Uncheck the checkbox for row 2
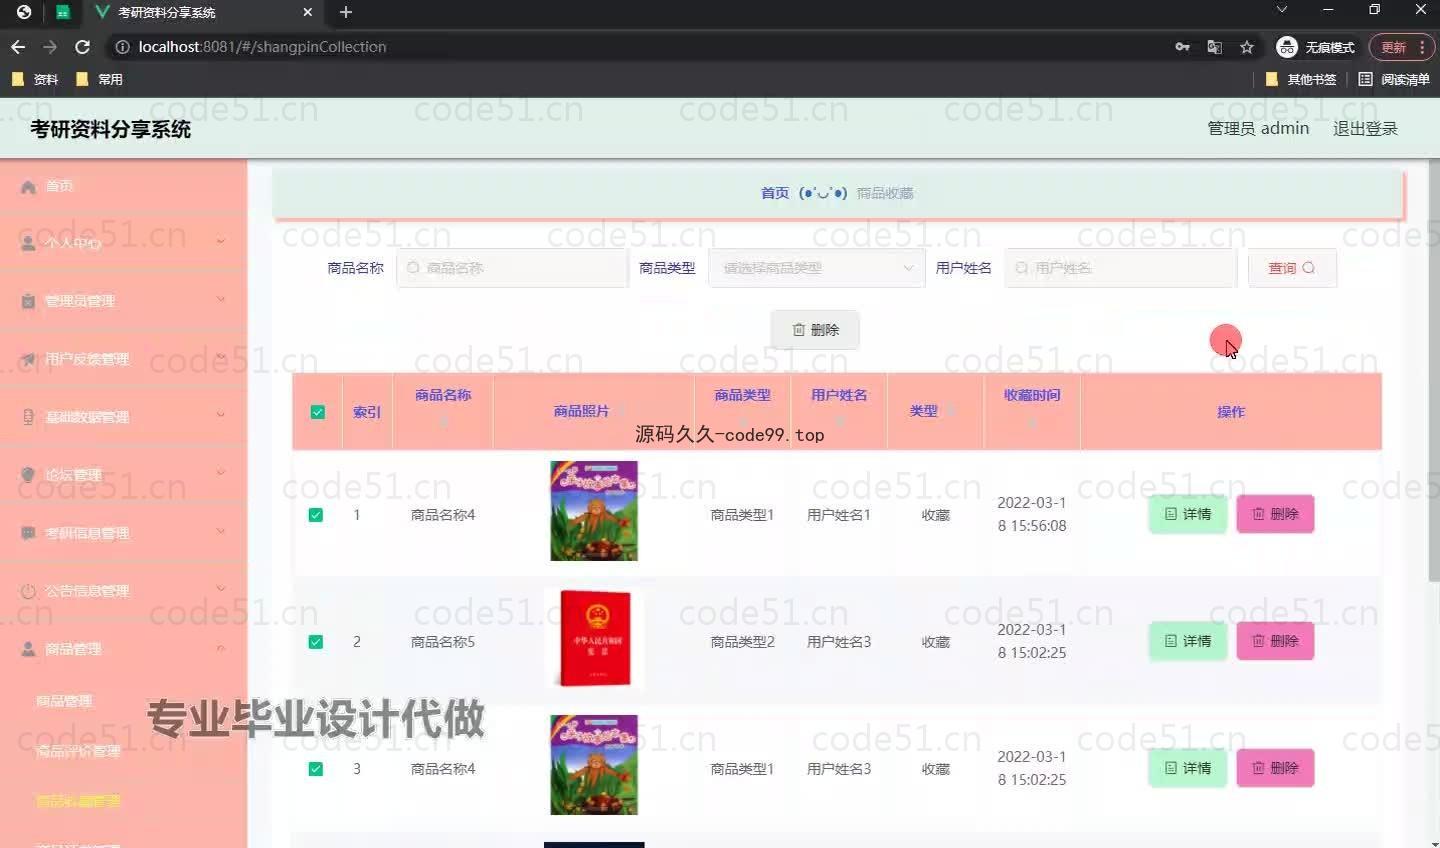 point(315,642)
